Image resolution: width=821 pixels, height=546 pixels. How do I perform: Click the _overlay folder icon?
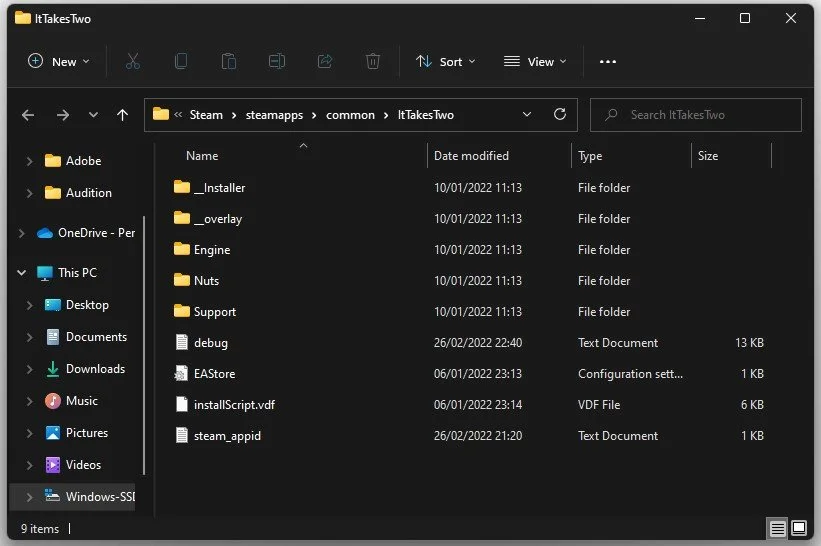(182, 218)
